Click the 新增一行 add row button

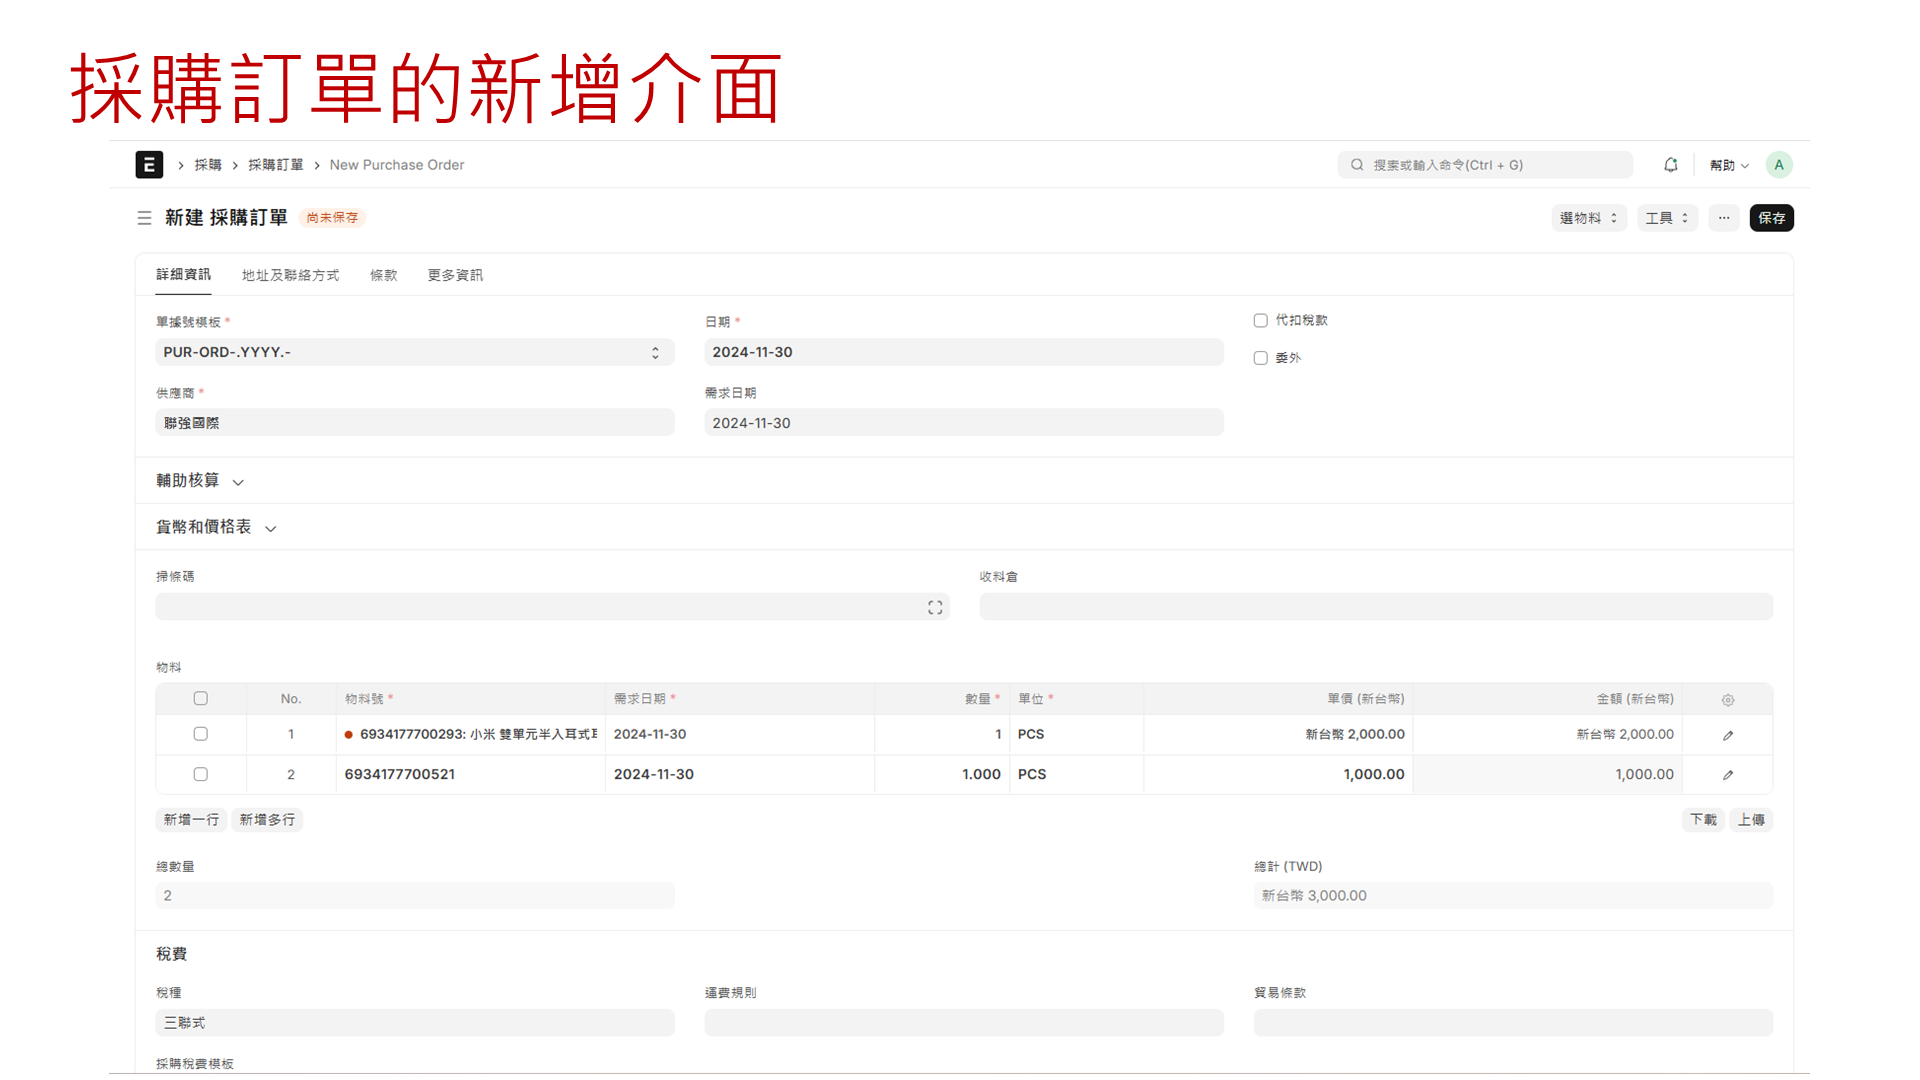pos(191,820)
